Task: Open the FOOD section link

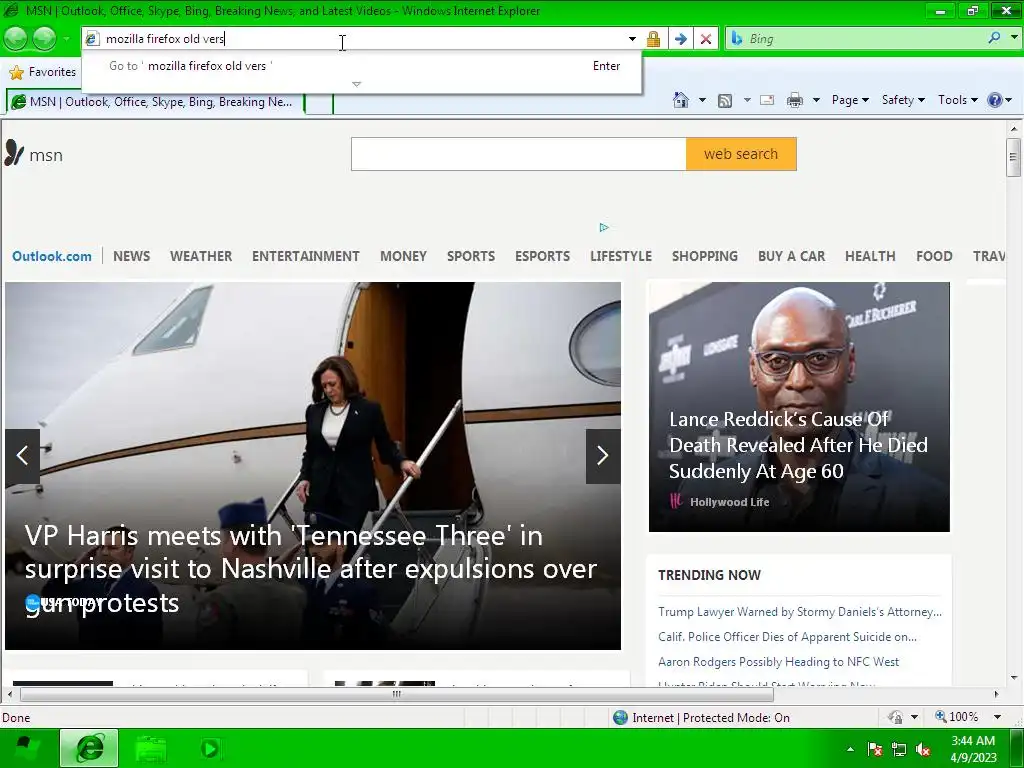Action: click(934, 256)
